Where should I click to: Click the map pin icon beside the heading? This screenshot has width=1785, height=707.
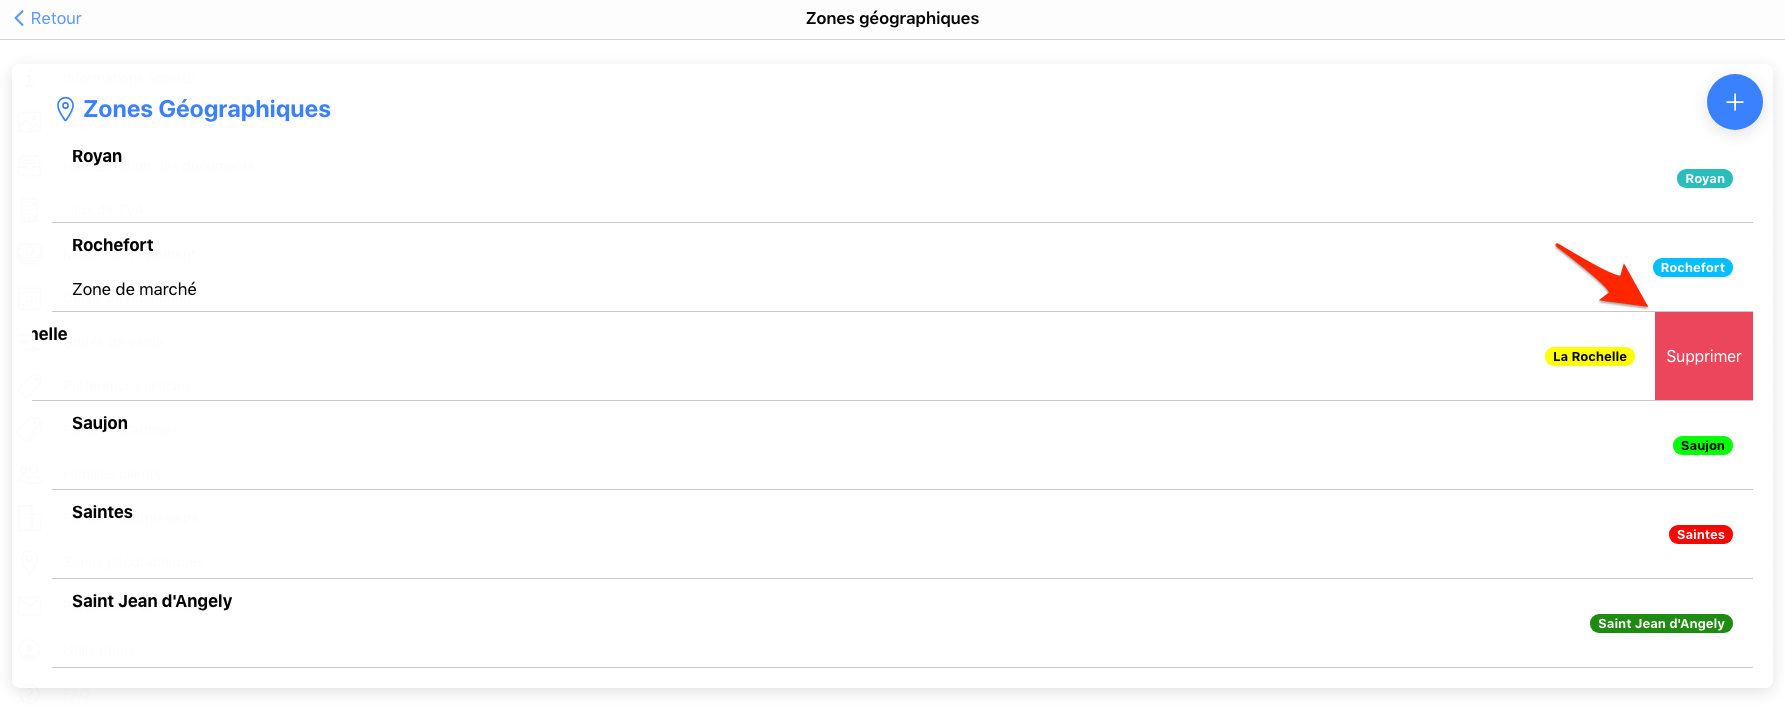tap(65, 109)
